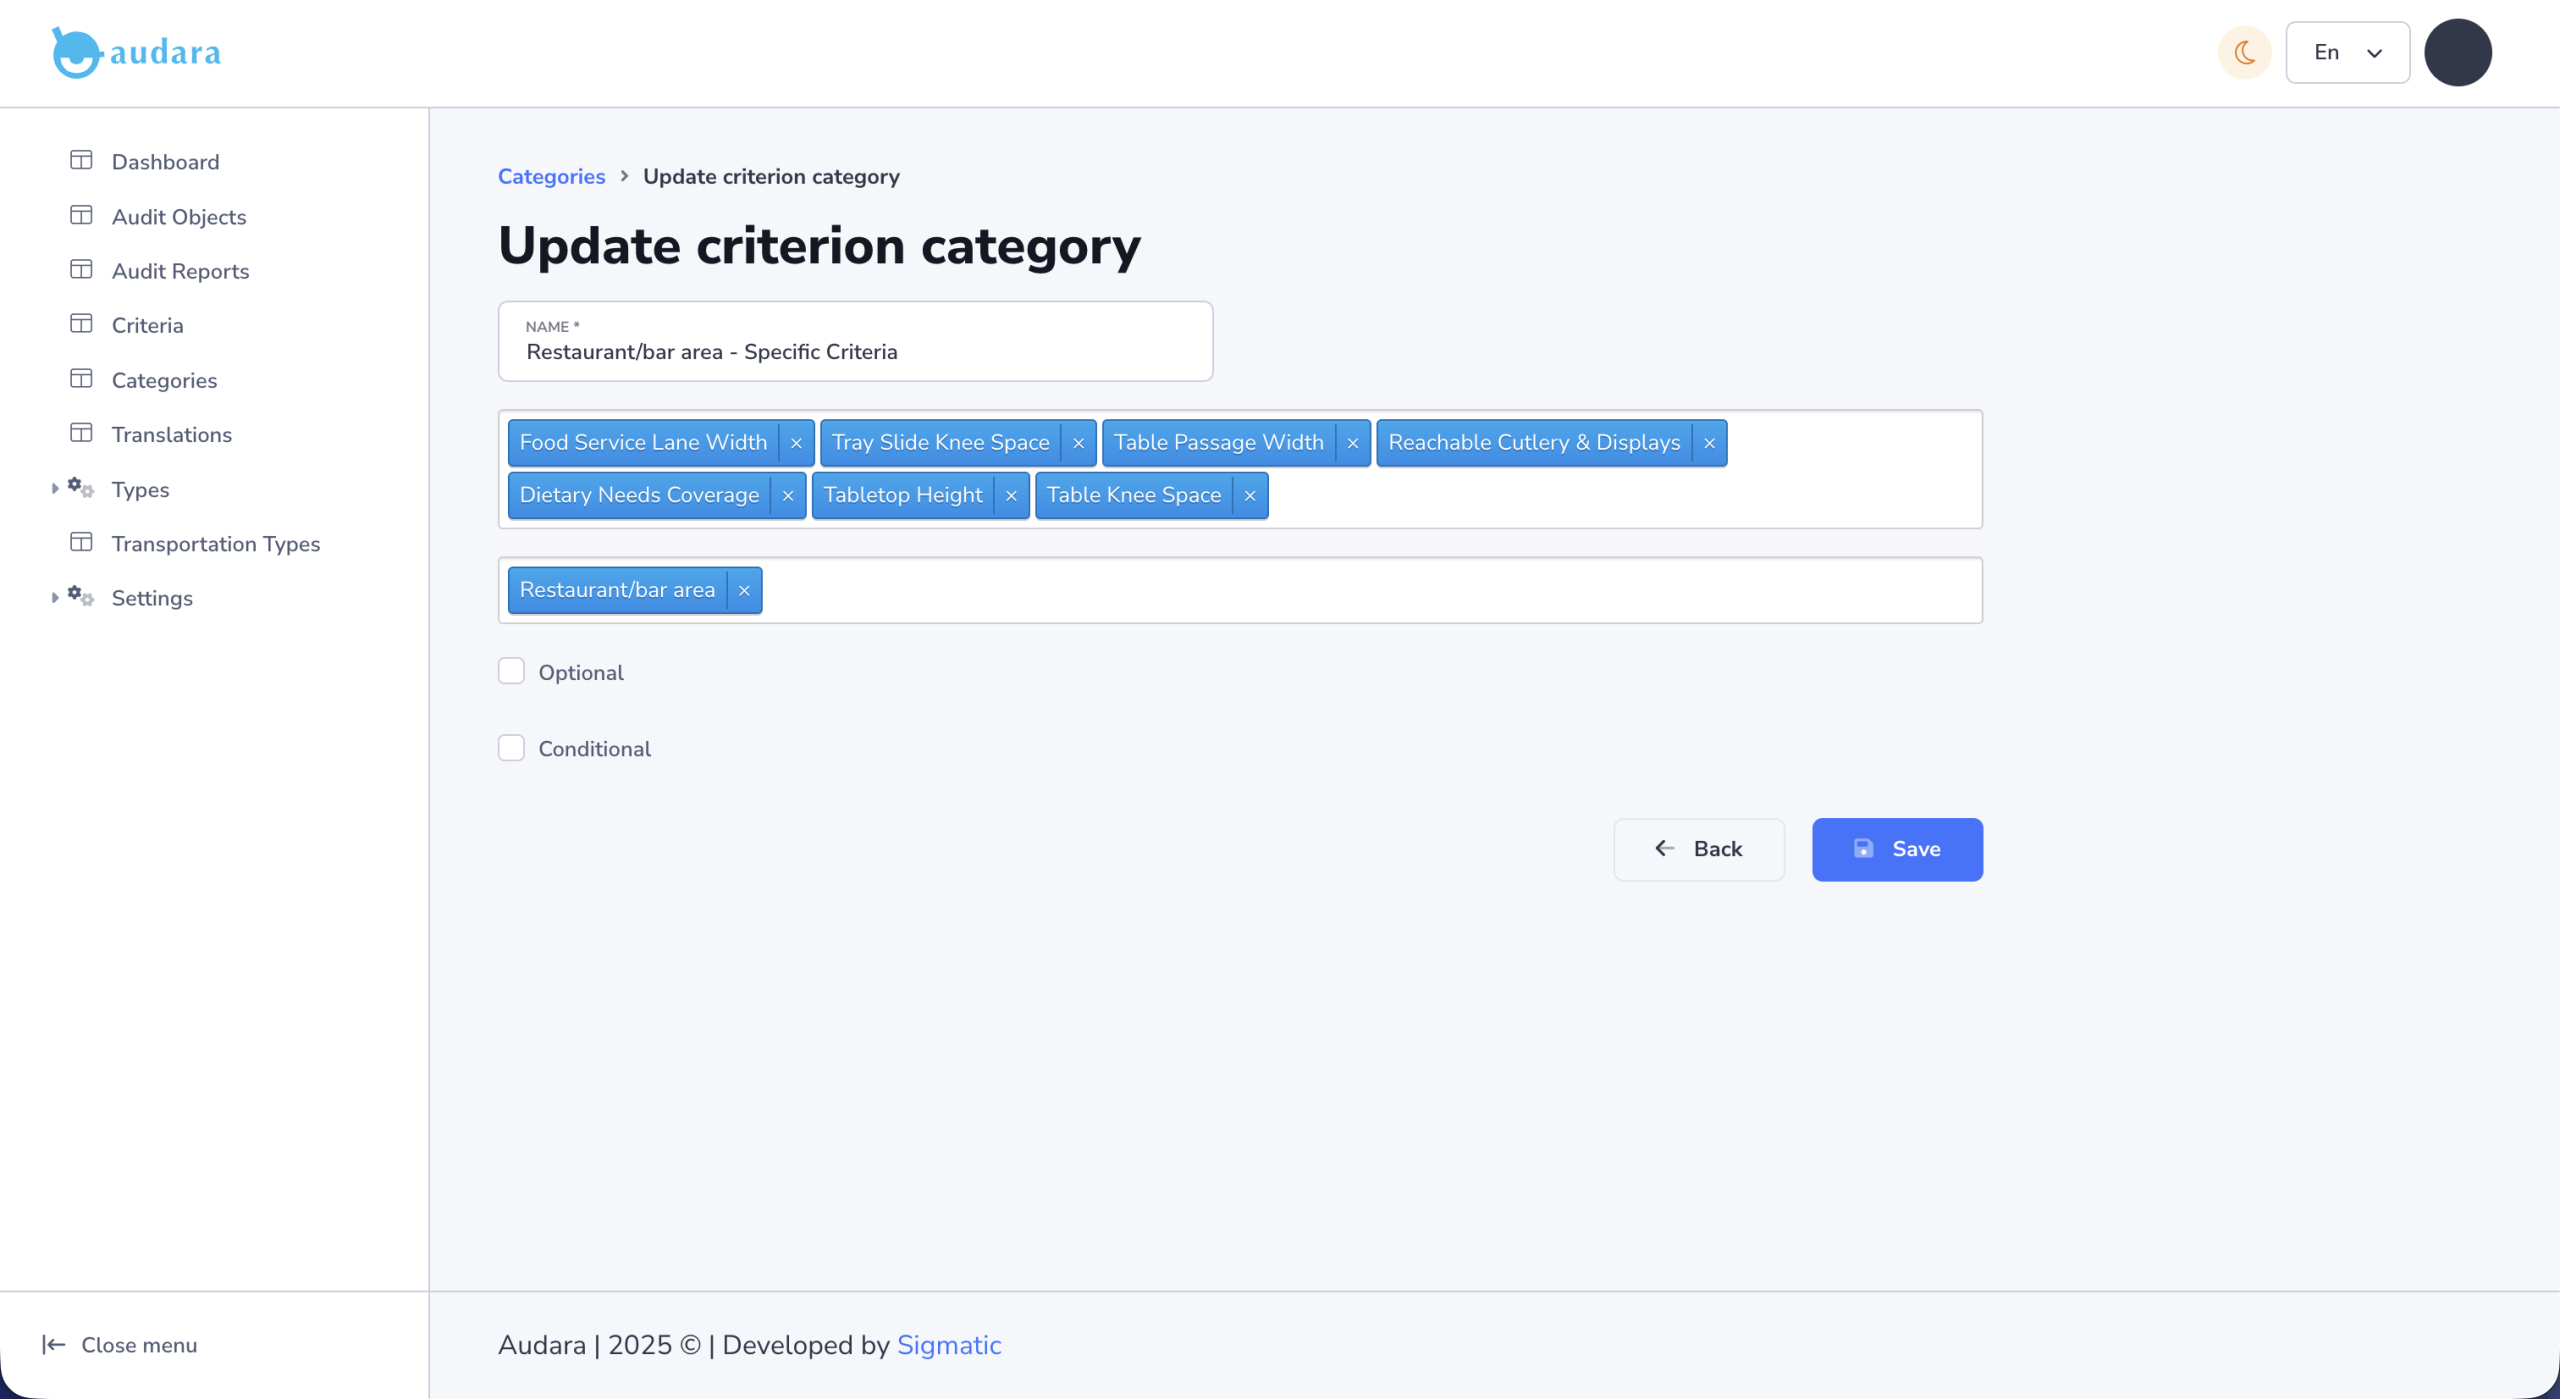Switch to dark mode with moon icon
Screen dimensions: 2560x1399
(x=2245, y=53)
